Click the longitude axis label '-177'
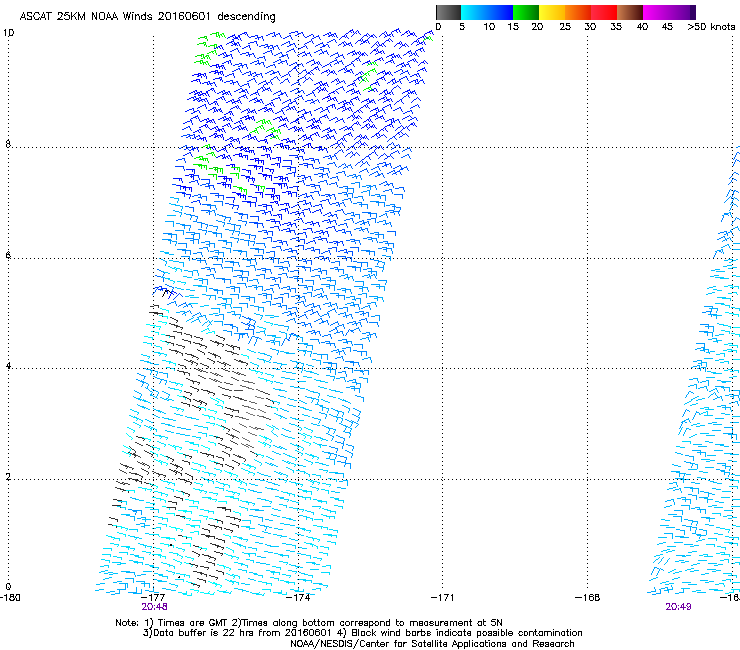Viewport: 740px width, 650px height. coord(153,598)
